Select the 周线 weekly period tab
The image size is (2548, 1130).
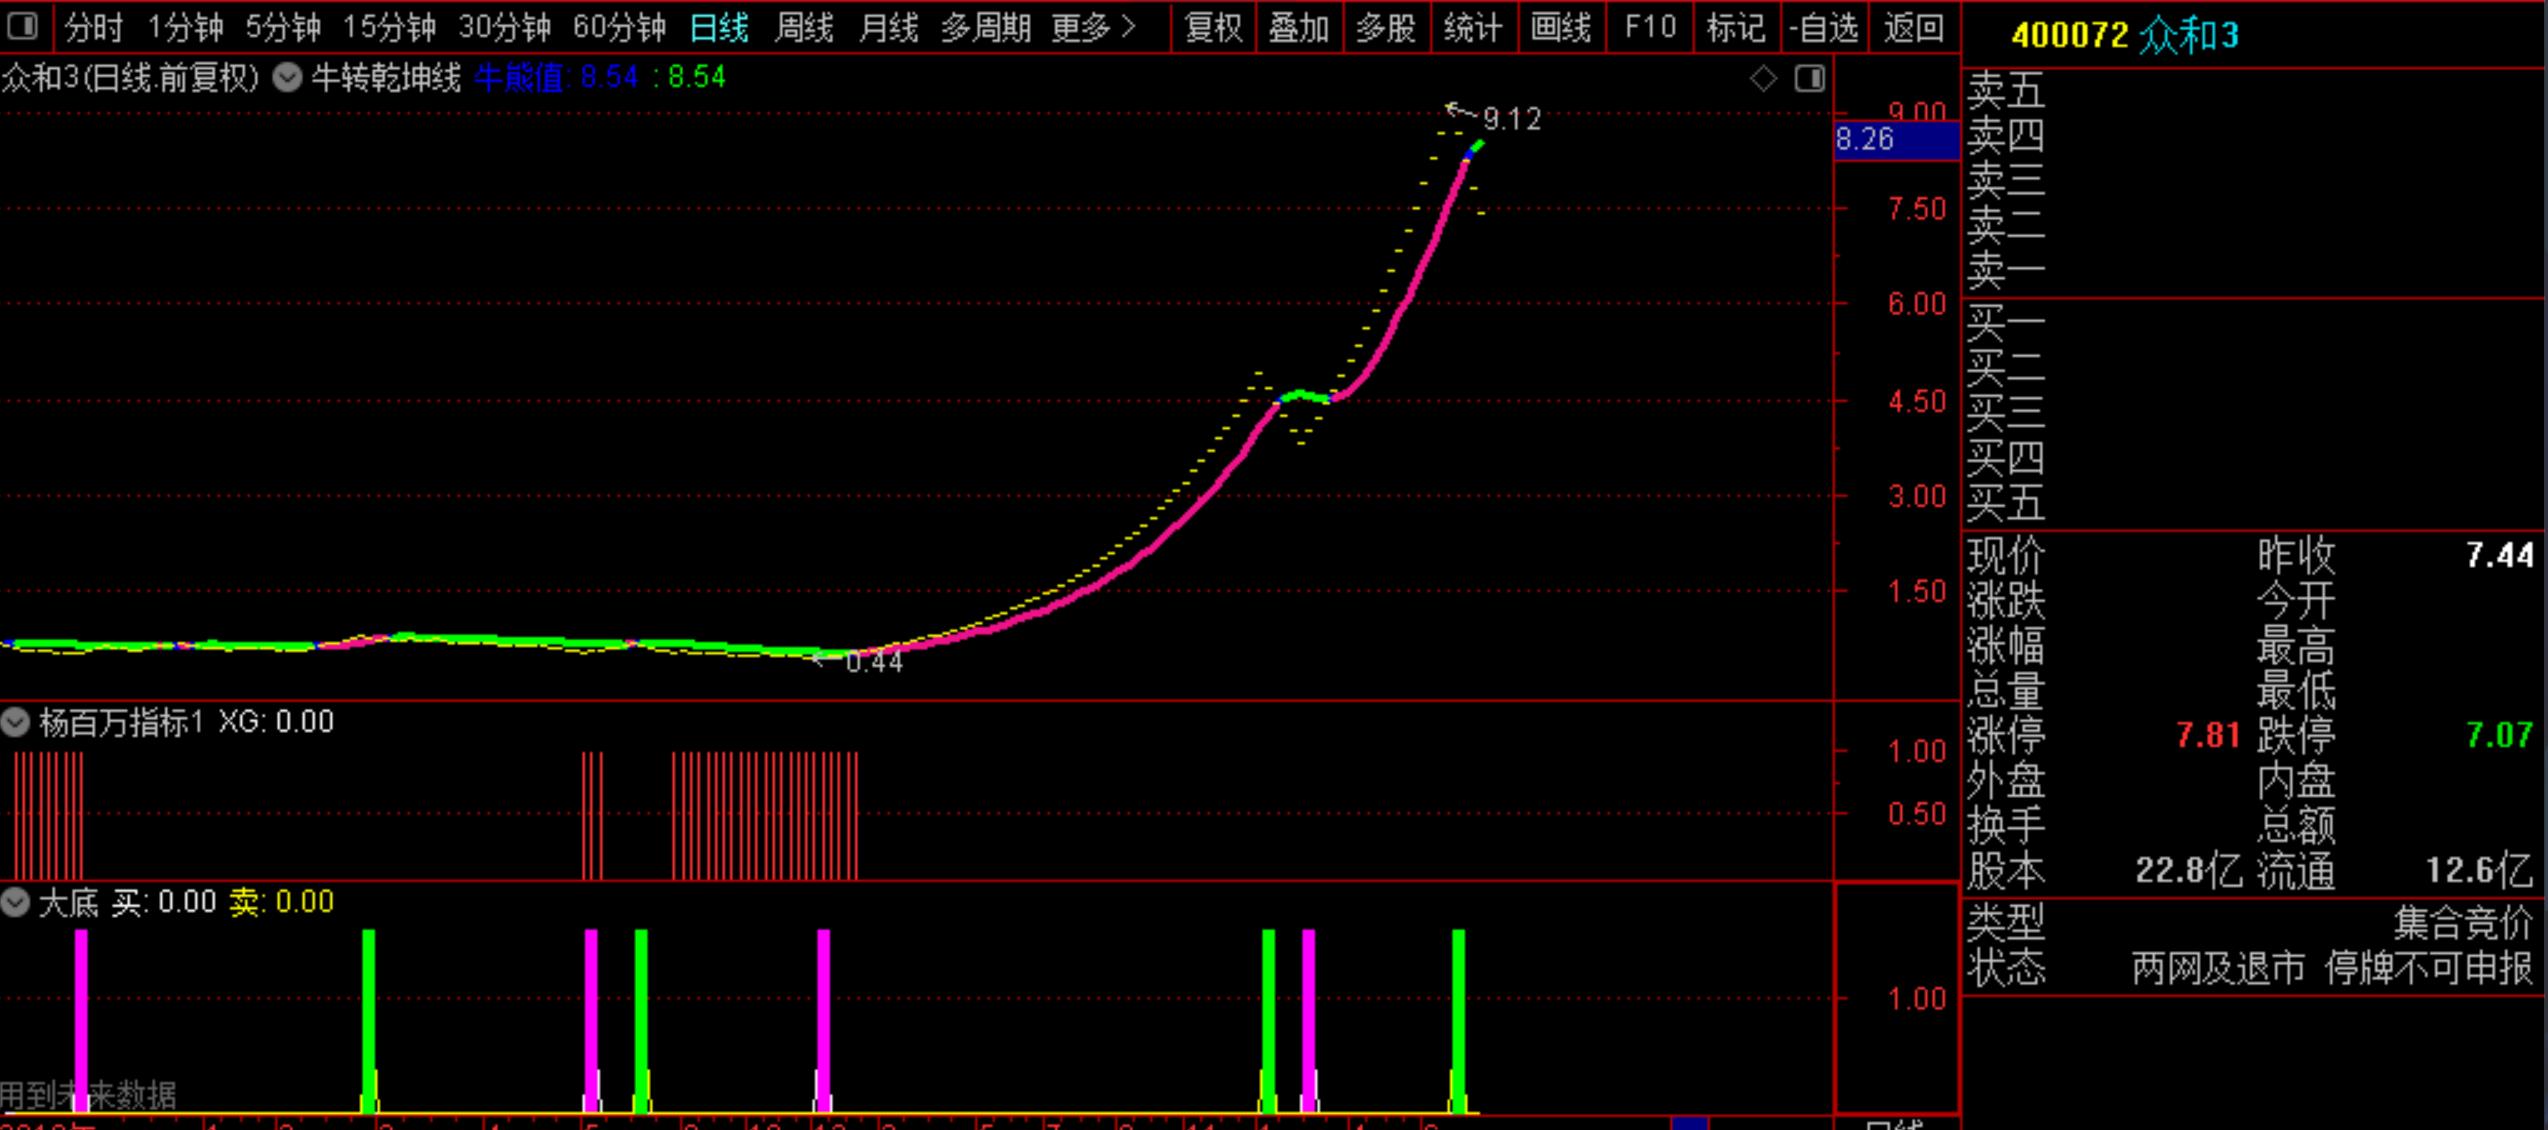click(803, 27)
